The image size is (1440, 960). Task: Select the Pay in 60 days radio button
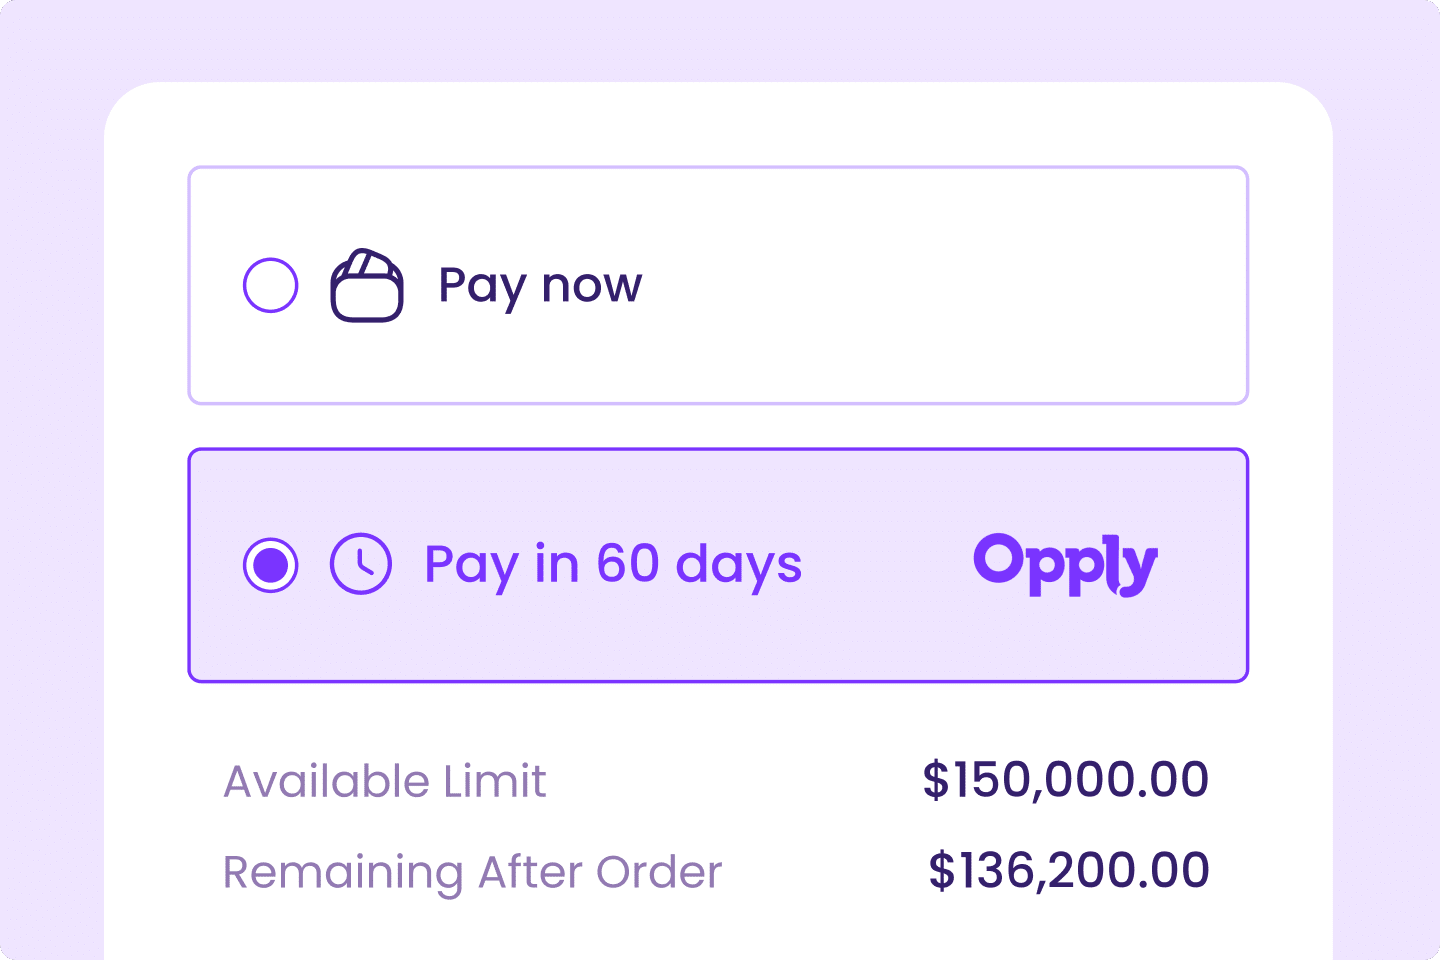pos(271,565)
